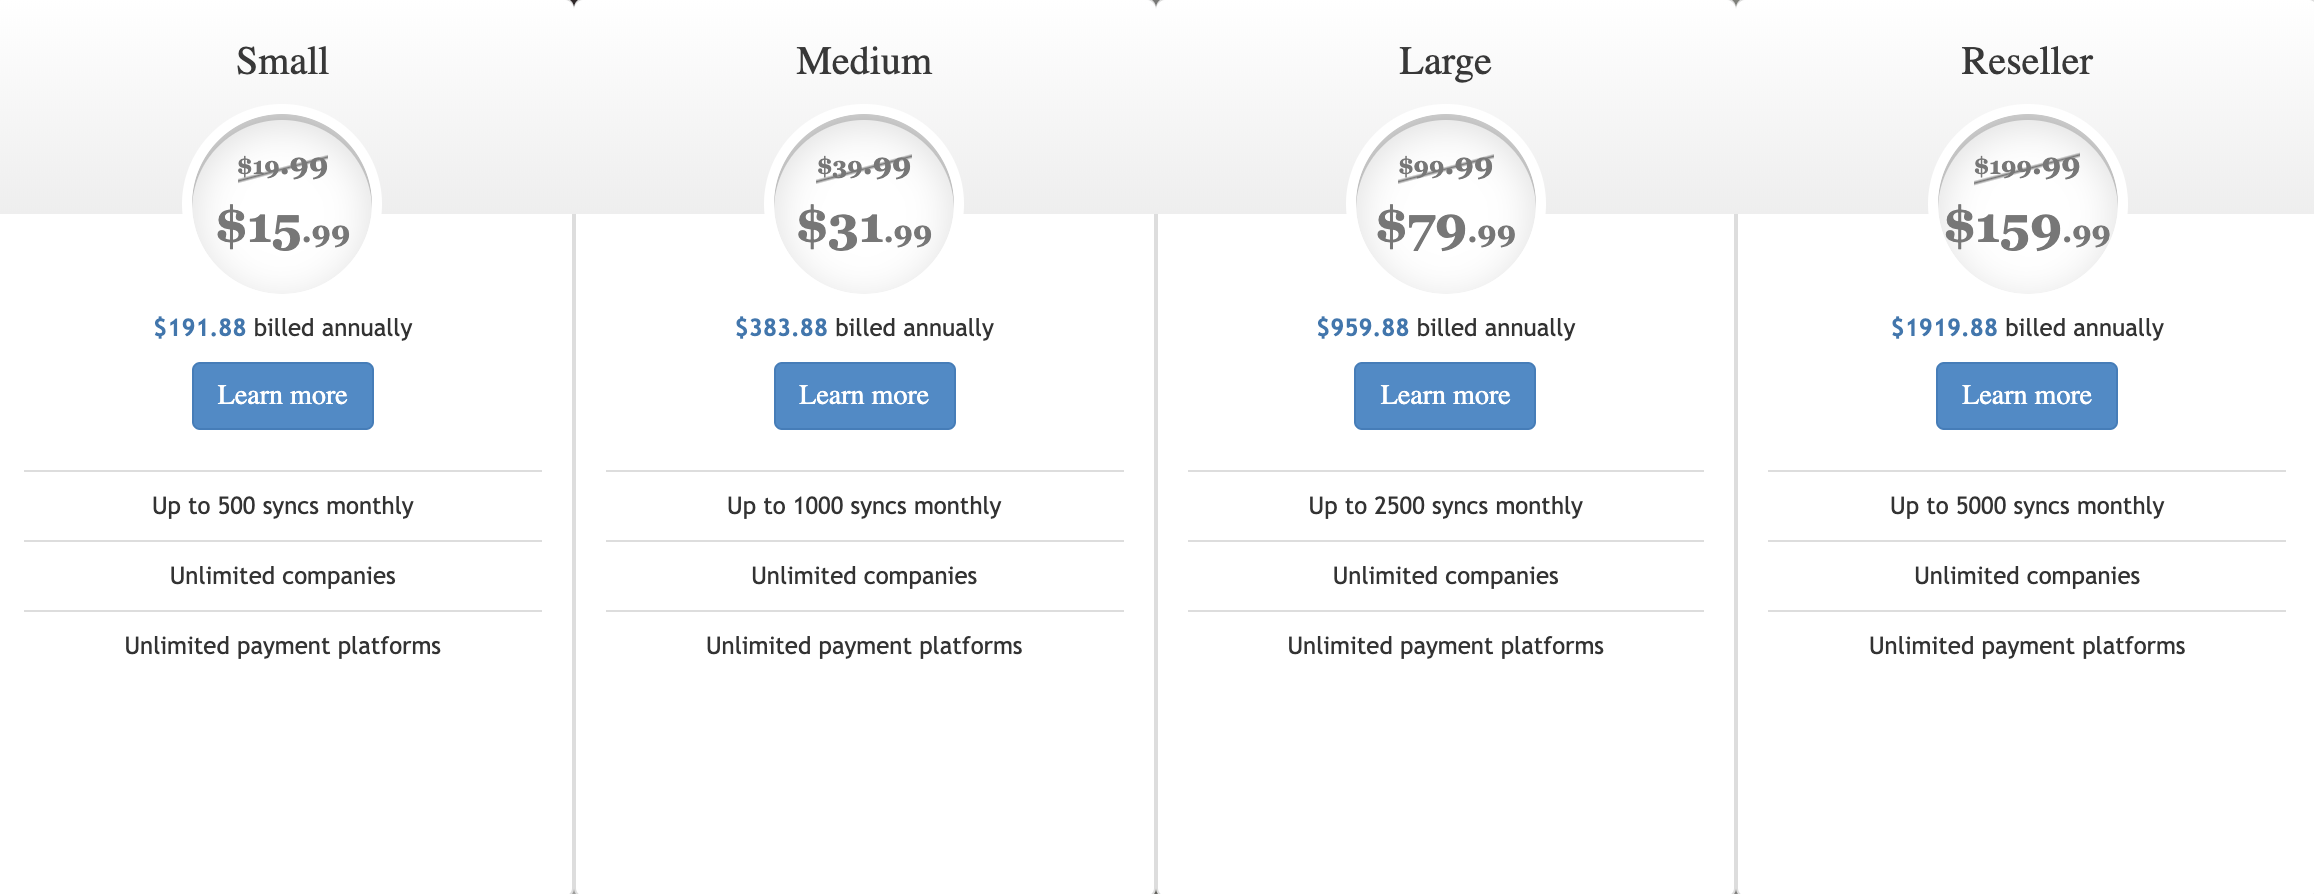Open Learn more for Large plan

click(x=1445, y=396)
